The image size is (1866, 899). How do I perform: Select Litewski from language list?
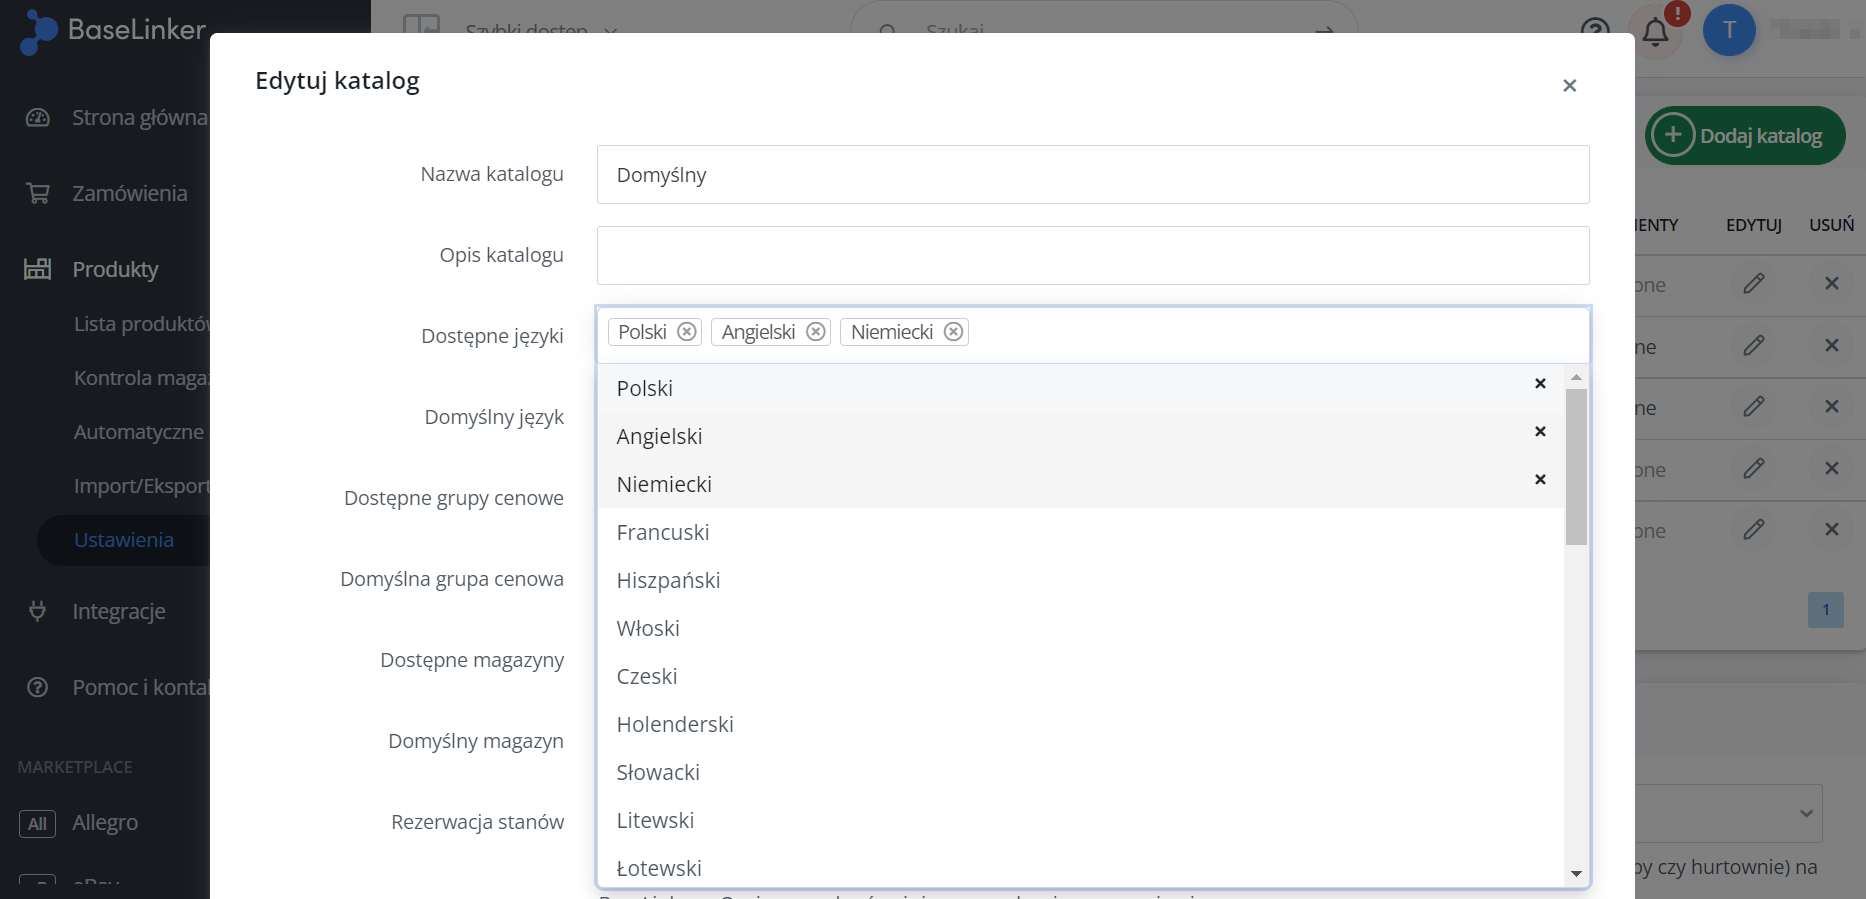(1081, 820)
